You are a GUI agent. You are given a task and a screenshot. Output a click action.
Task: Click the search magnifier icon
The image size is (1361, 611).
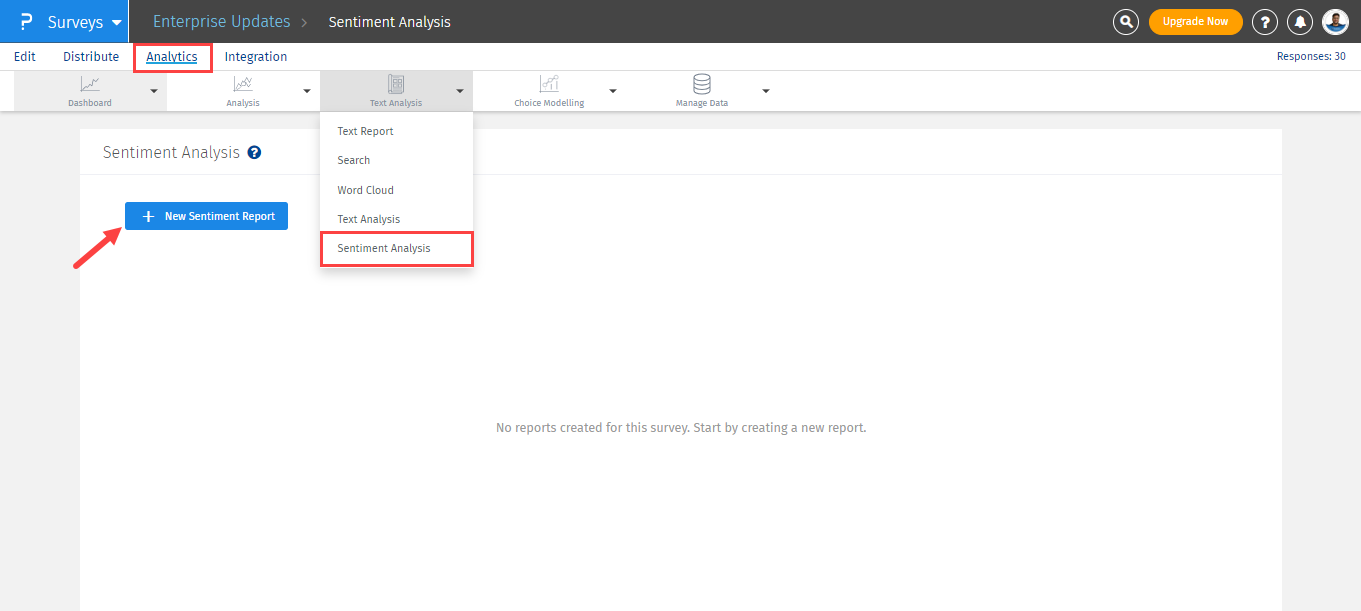click(1125, 21)
